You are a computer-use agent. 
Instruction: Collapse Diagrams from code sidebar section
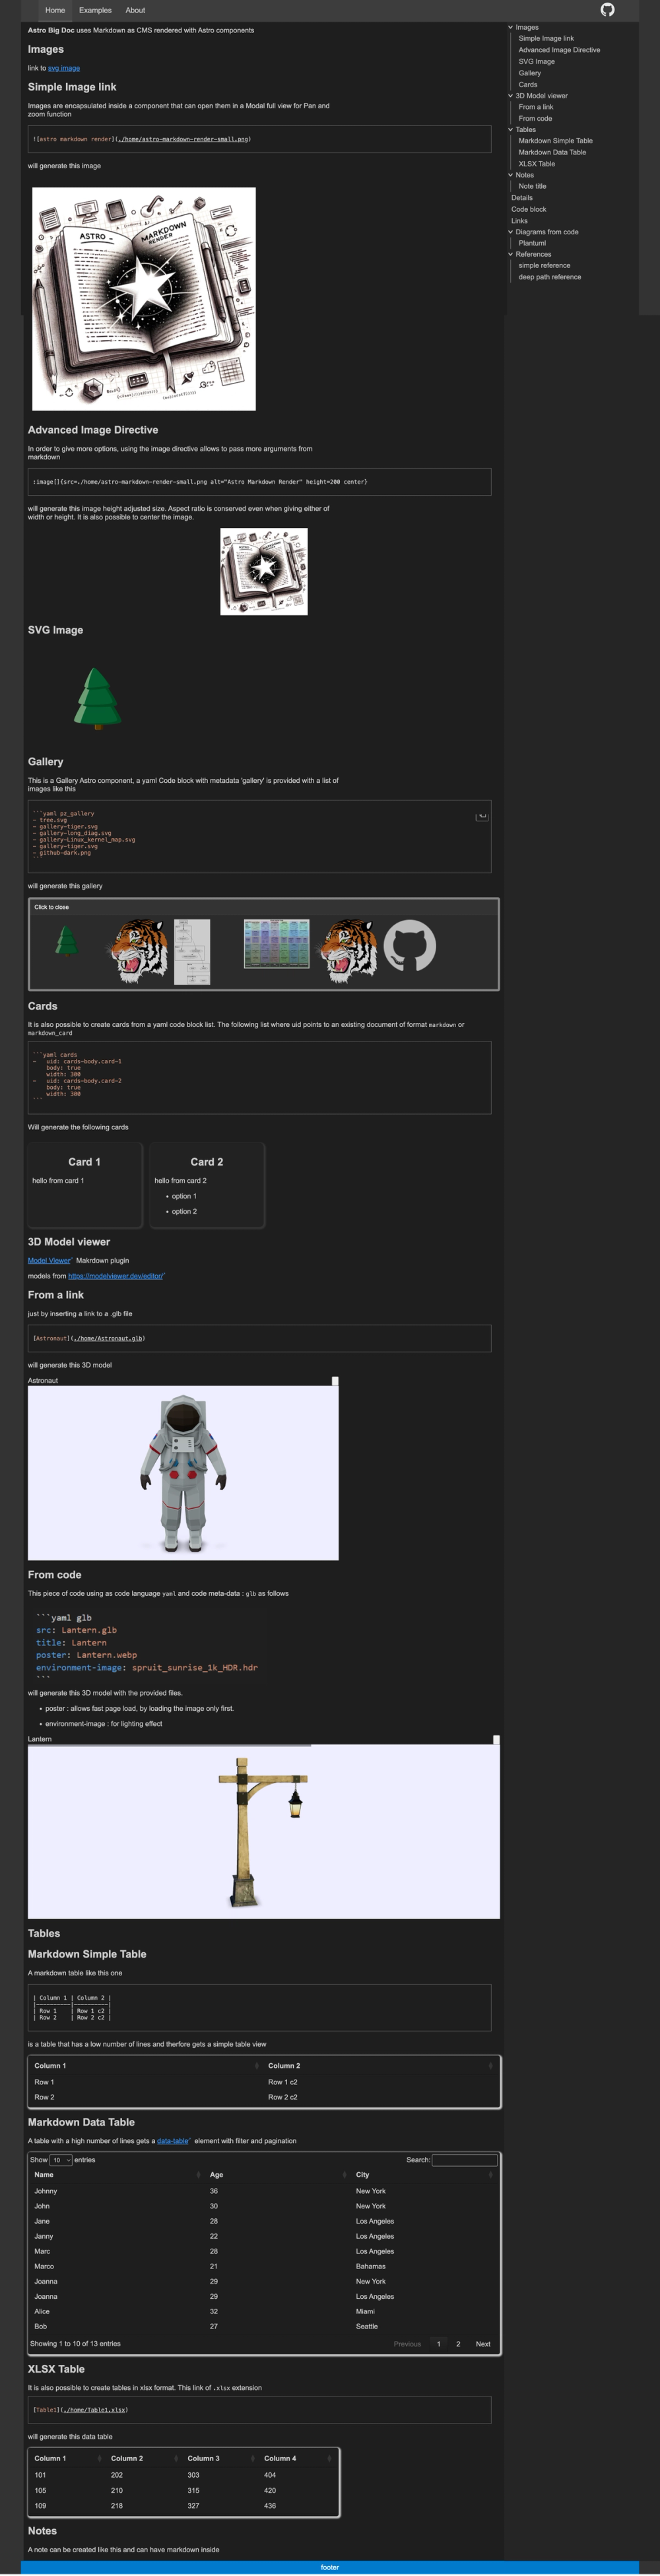(510, 232)
